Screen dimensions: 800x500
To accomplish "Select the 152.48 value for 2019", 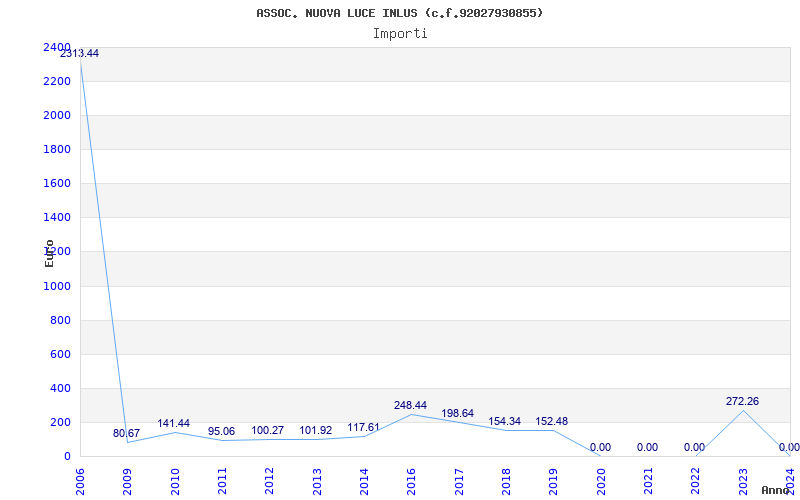I will tap(552, 421).
